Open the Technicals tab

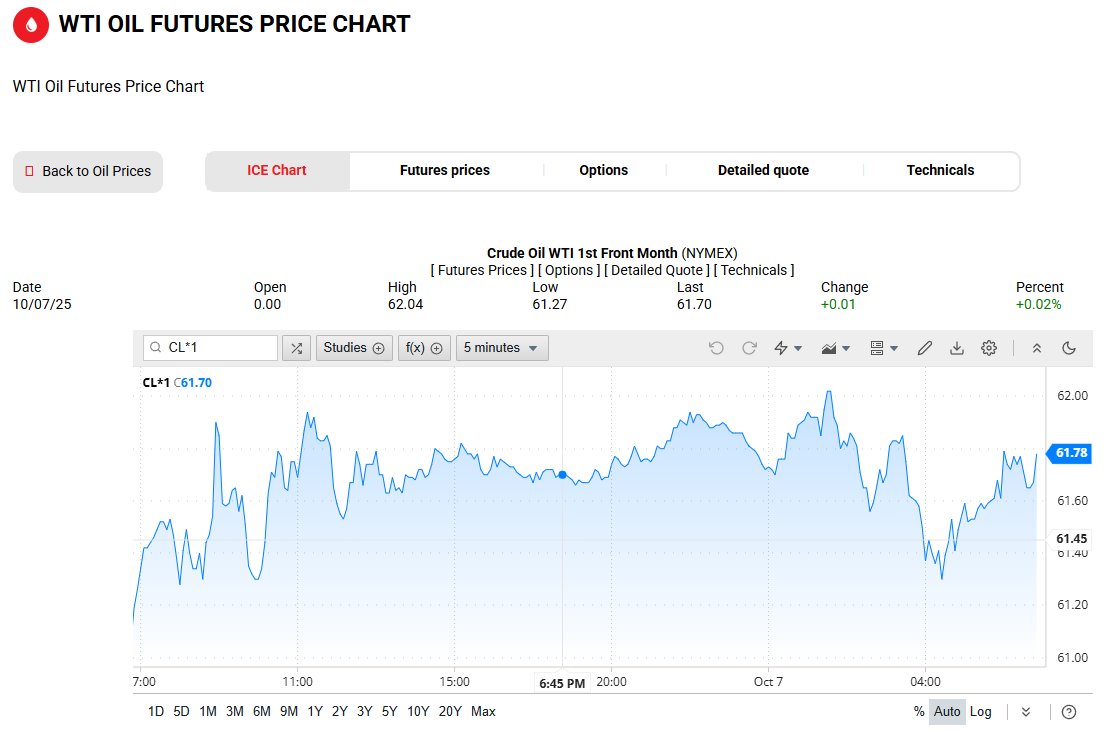940,171
